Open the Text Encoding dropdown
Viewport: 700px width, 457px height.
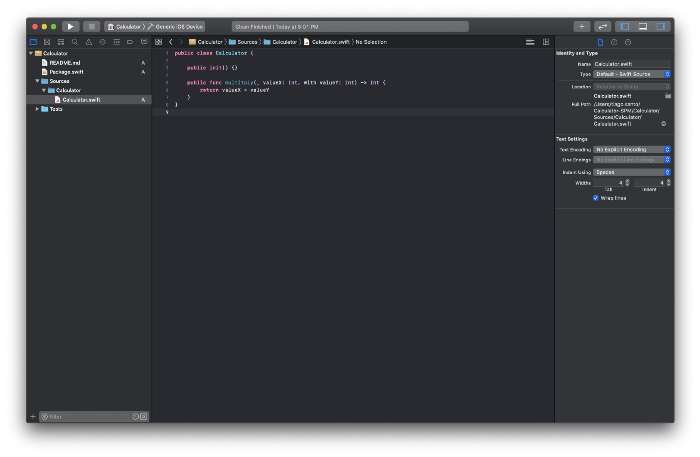(x=632, y=149)
